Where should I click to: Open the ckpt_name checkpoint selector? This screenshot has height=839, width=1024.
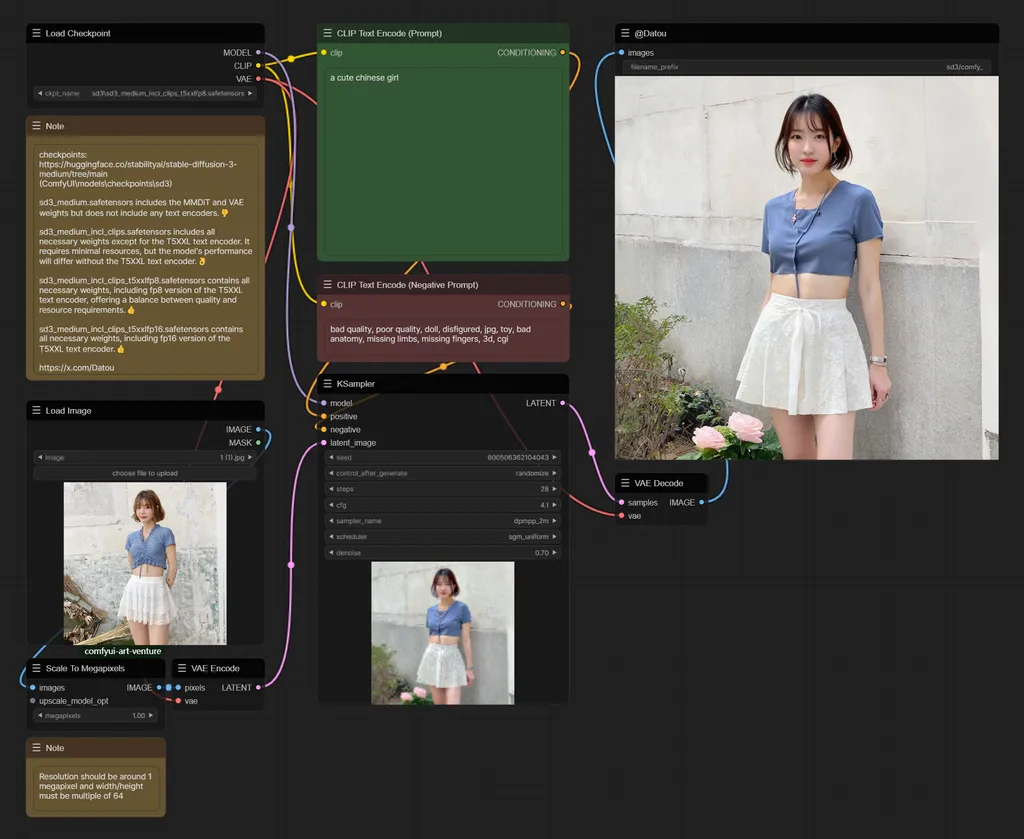point(145,93)
